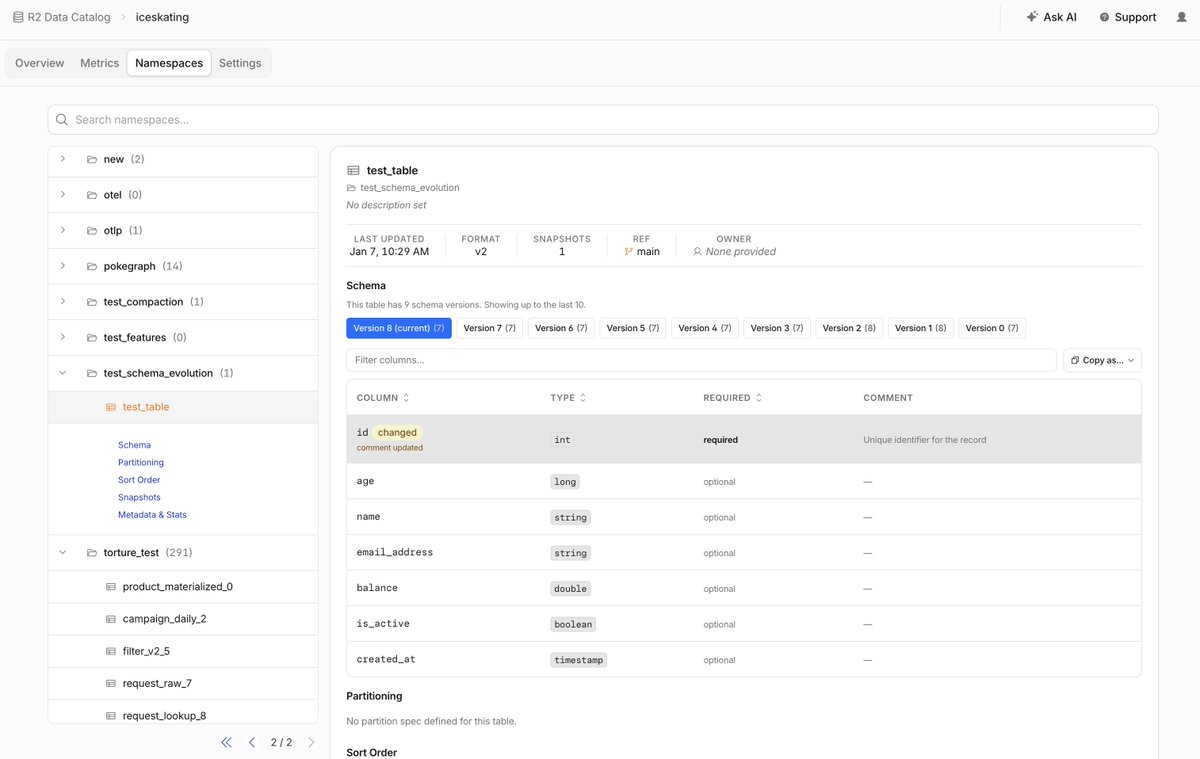Click the table icon next to test_table in tree
This screenshot has width=1200, height=759.
pyautogui.click(x=111, y=407)
